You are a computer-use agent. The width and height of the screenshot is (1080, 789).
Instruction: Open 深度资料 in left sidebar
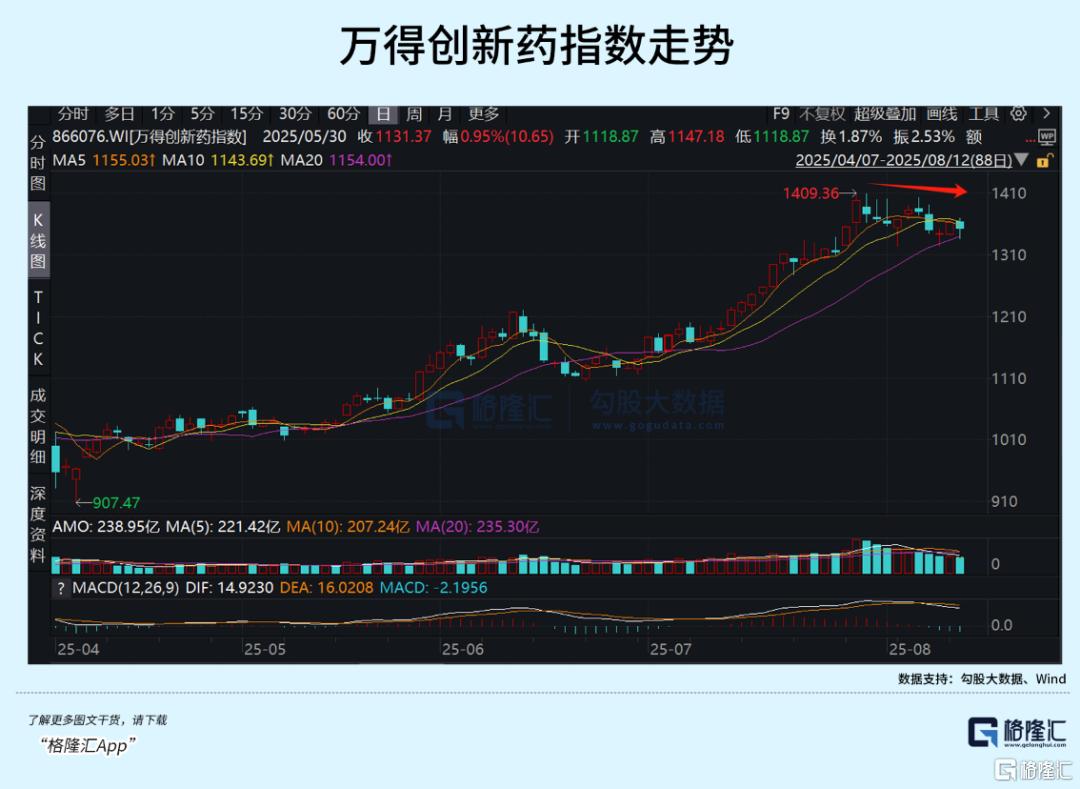38,524
